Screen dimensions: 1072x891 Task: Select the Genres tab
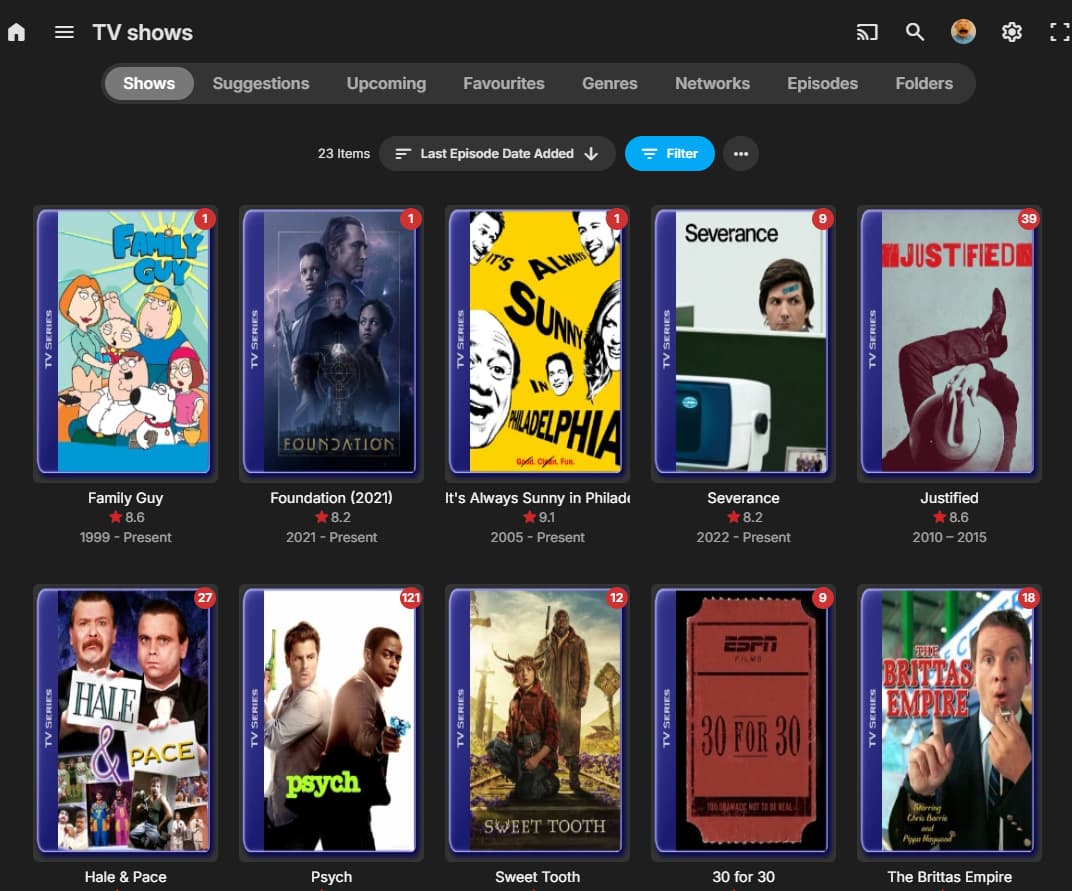[610, 83]
